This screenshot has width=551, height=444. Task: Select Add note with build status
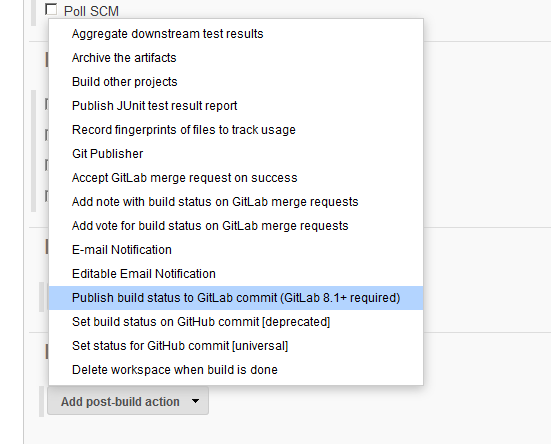click(236, 202)
